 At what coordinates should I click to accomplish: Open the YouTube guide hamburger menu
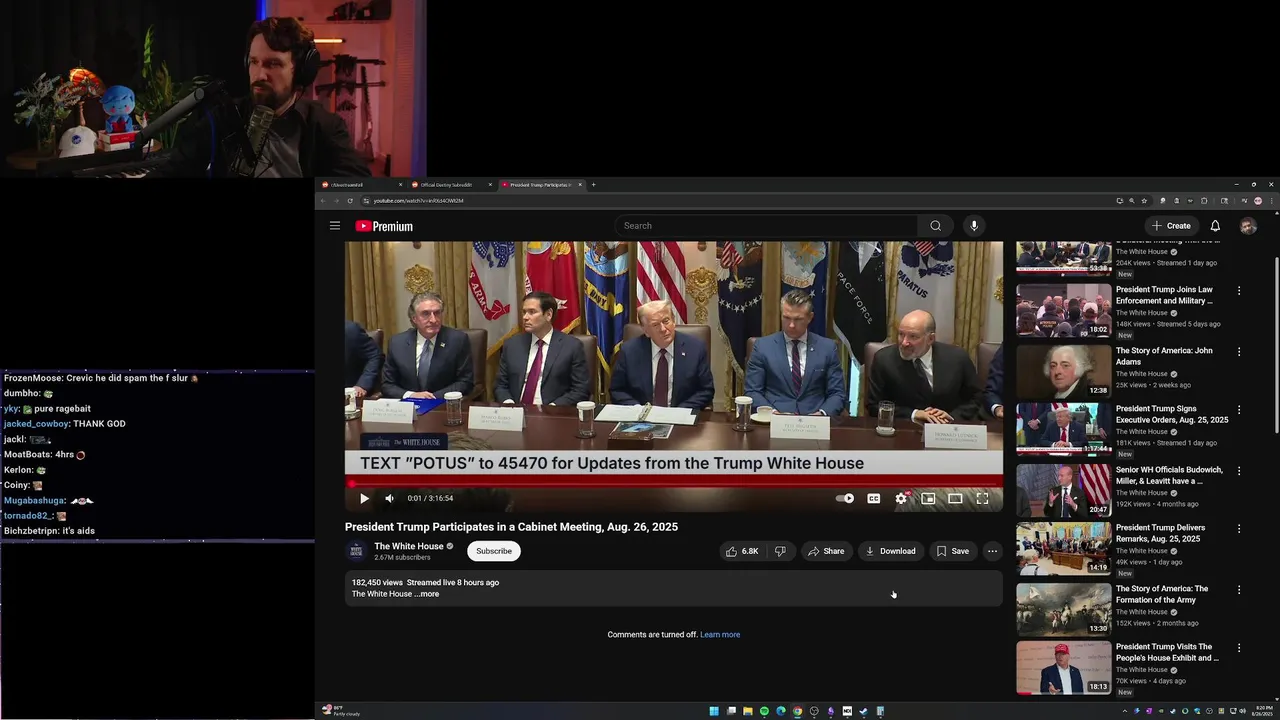335,226
